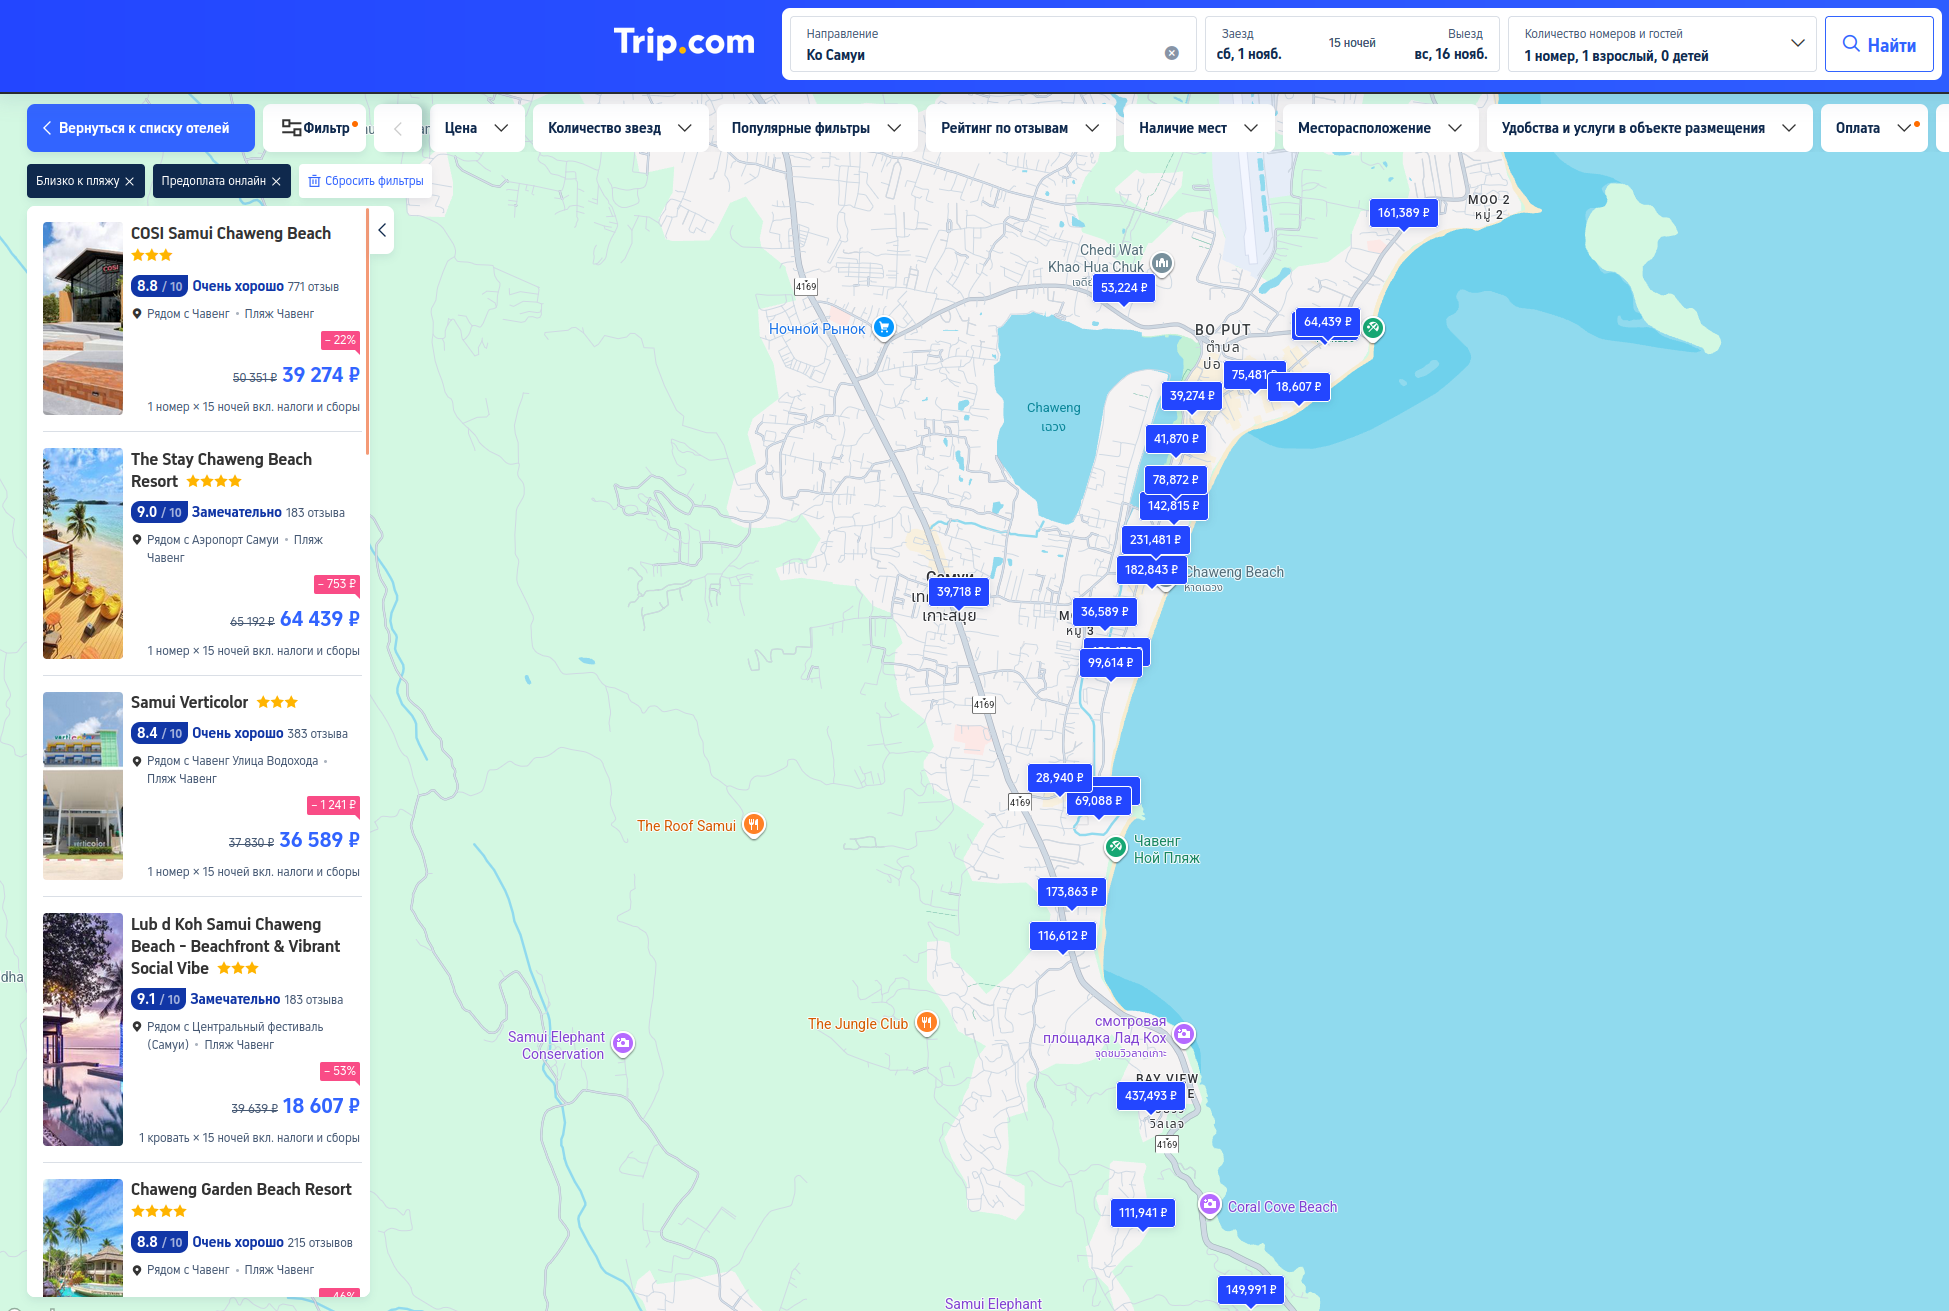Viewport: 1949px width, 1311px height.
Task: Click The Roof Samui restaurant map icon
Action: pos(754,825)
